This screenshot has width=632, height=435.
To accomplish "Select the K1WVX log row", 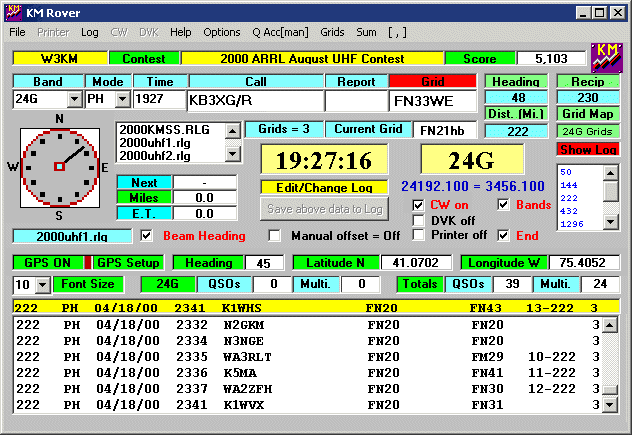I will (x=308, y=404).
